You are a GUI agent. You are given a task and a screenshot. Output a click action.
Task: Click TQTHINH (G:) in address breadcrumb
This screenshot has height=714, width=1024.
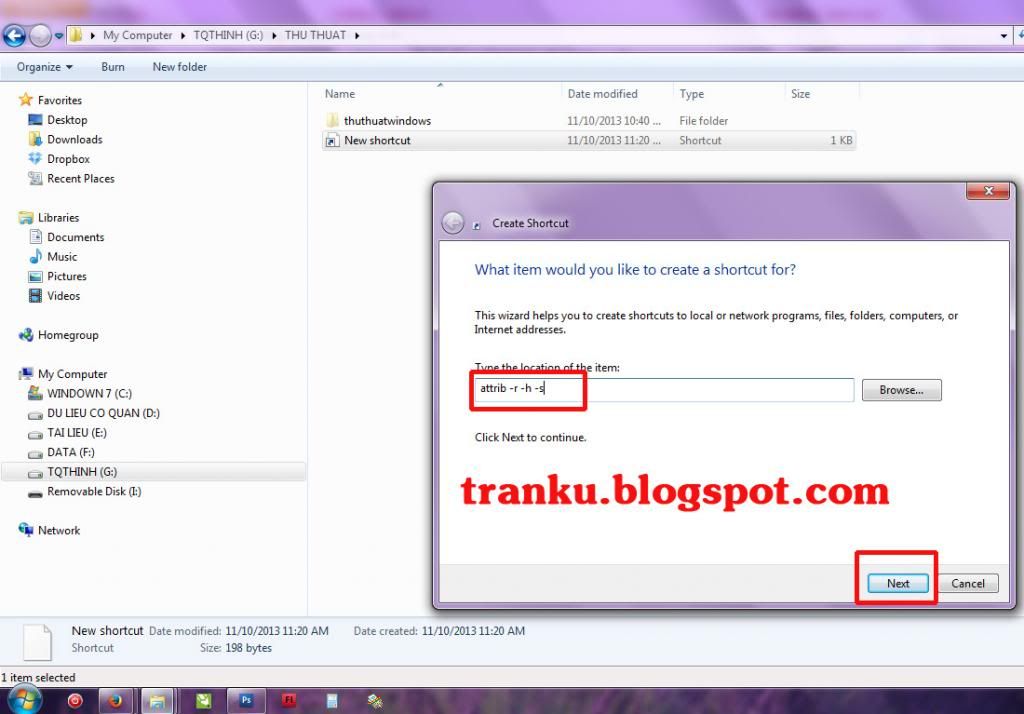(228, 35)
